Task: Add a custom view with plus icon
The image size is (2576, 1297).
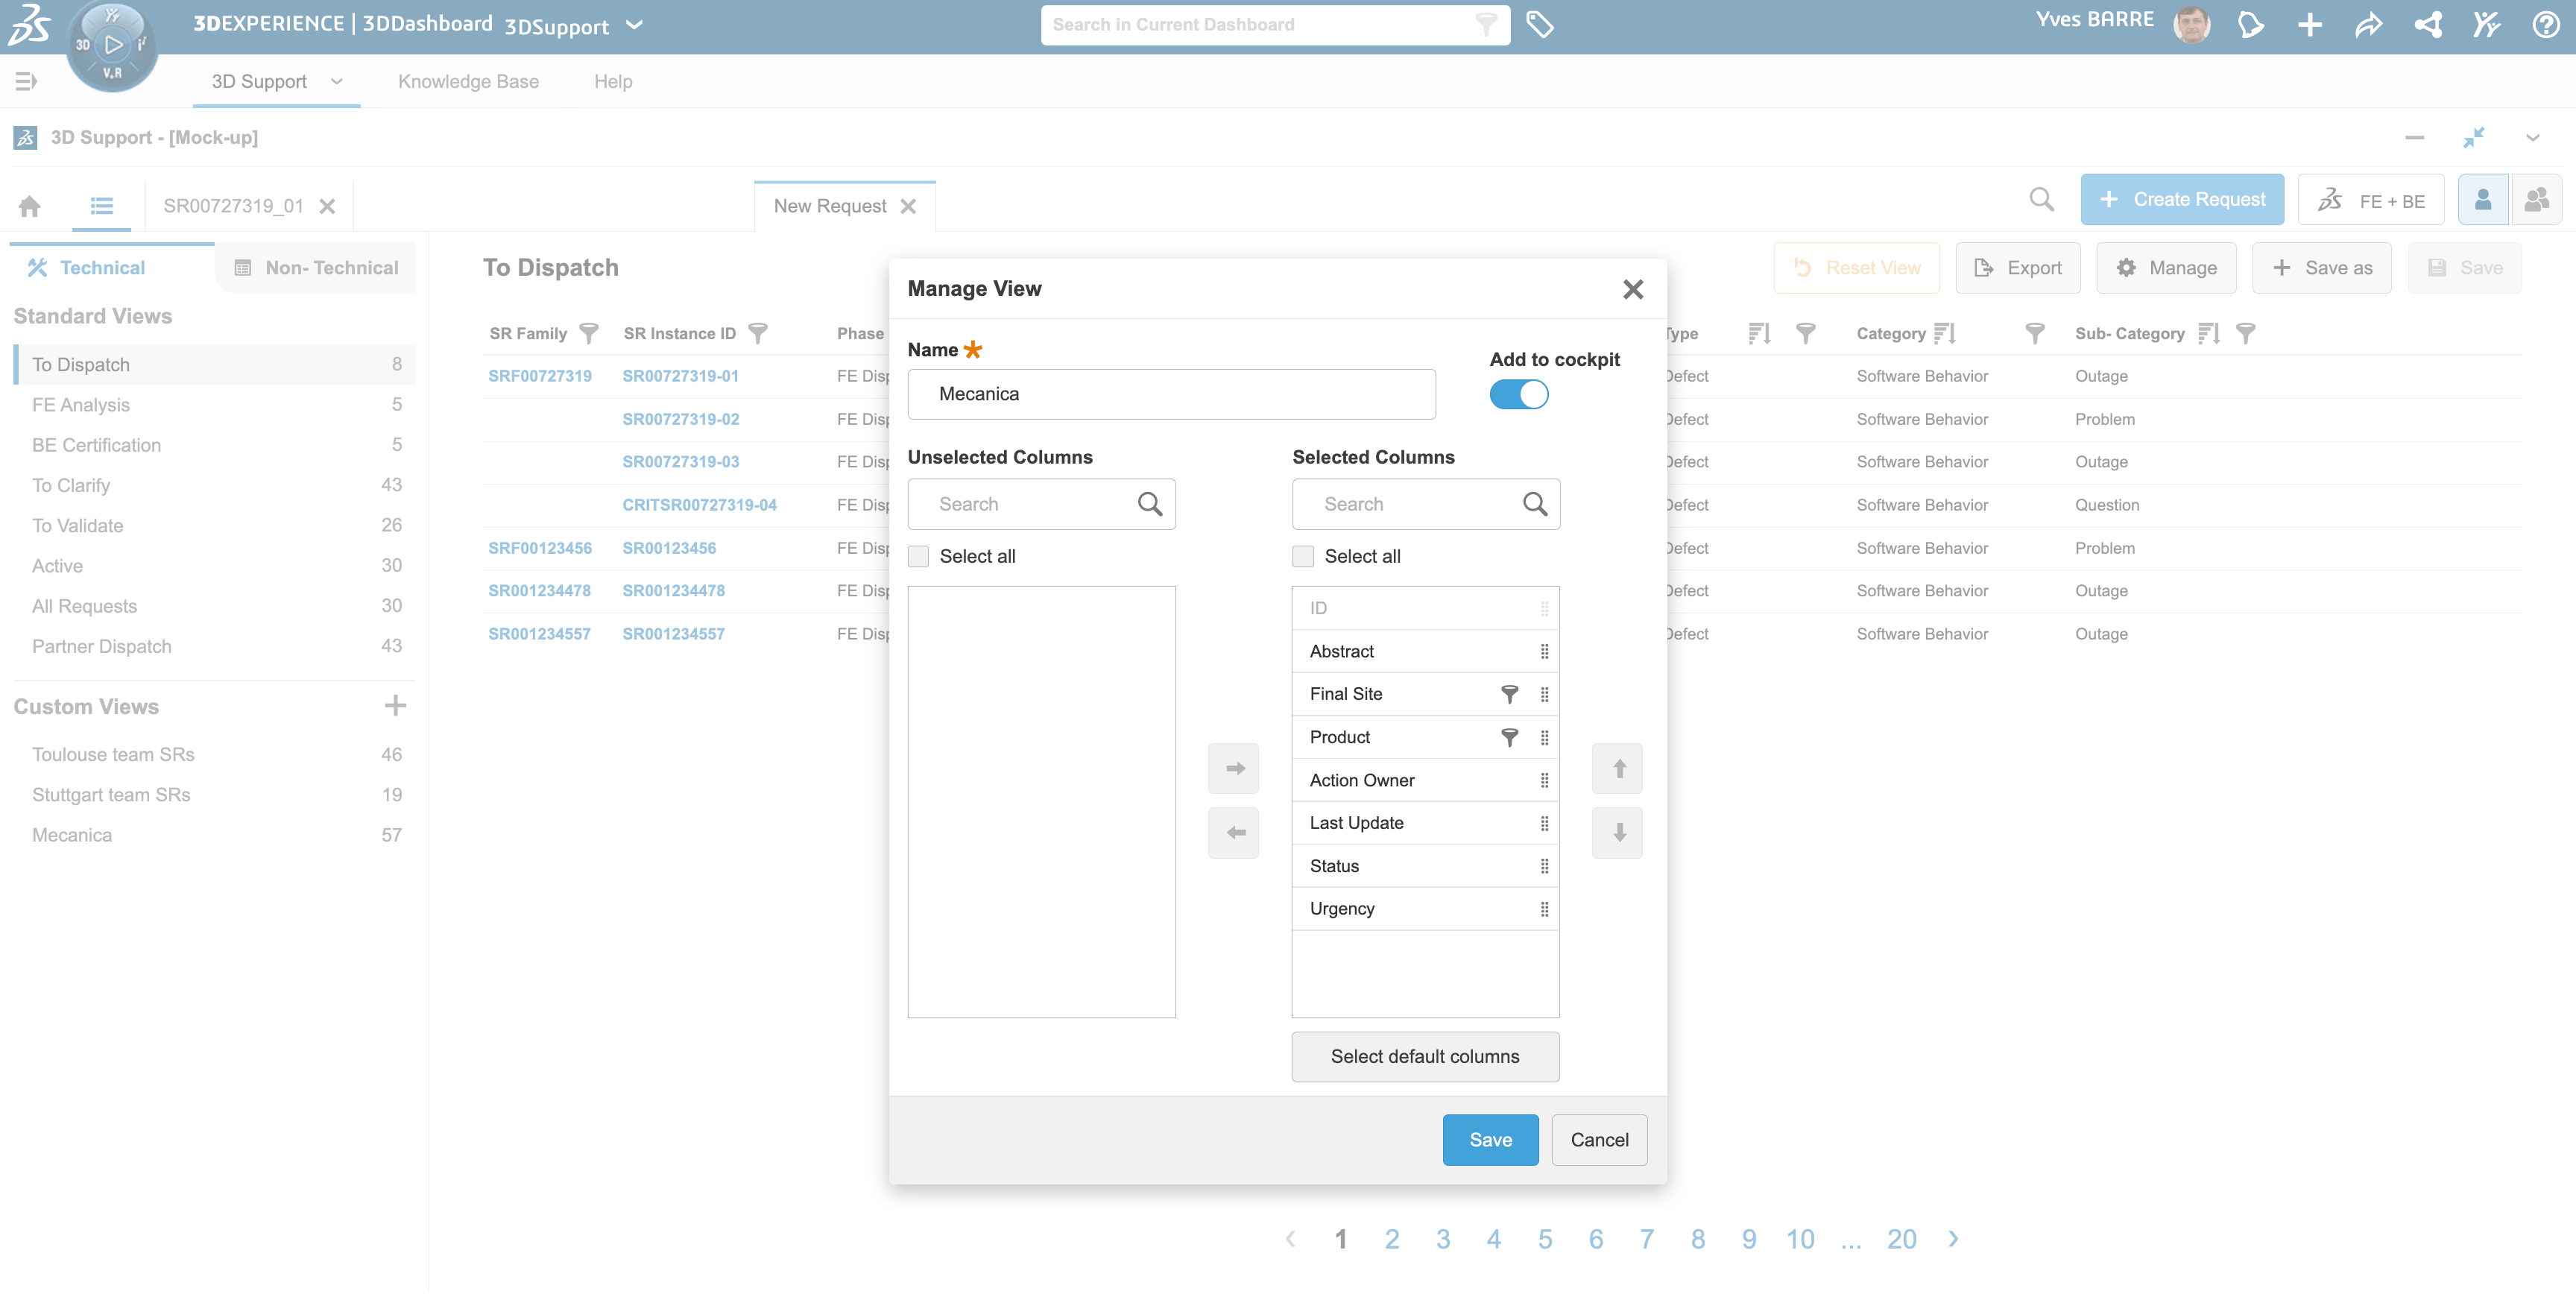Action: (x=395, y=706)
